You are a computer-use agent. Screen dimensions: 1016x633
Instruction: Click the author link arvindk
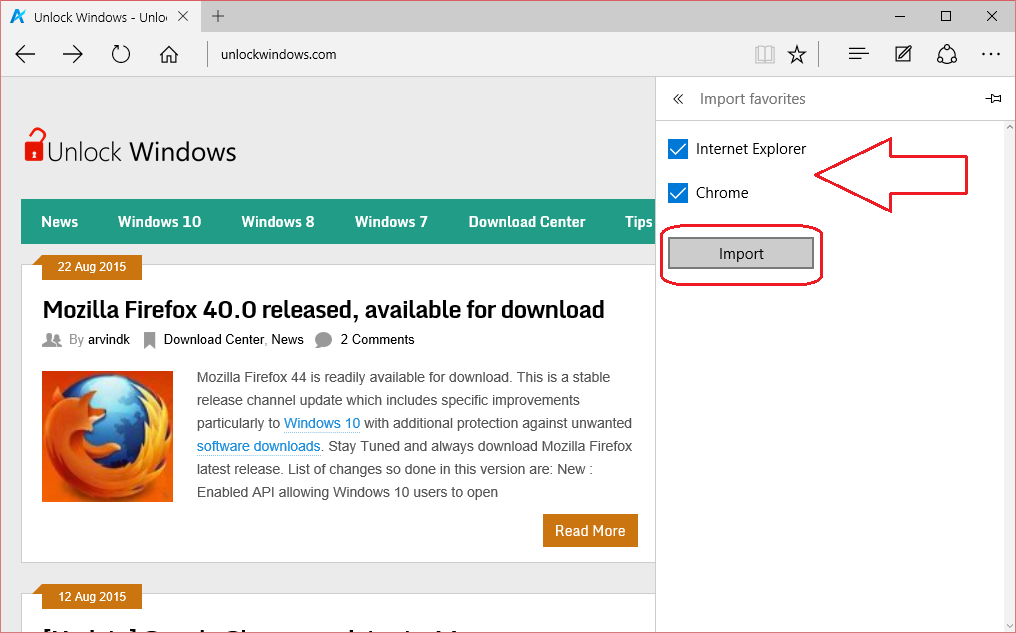tap(109, 340)
